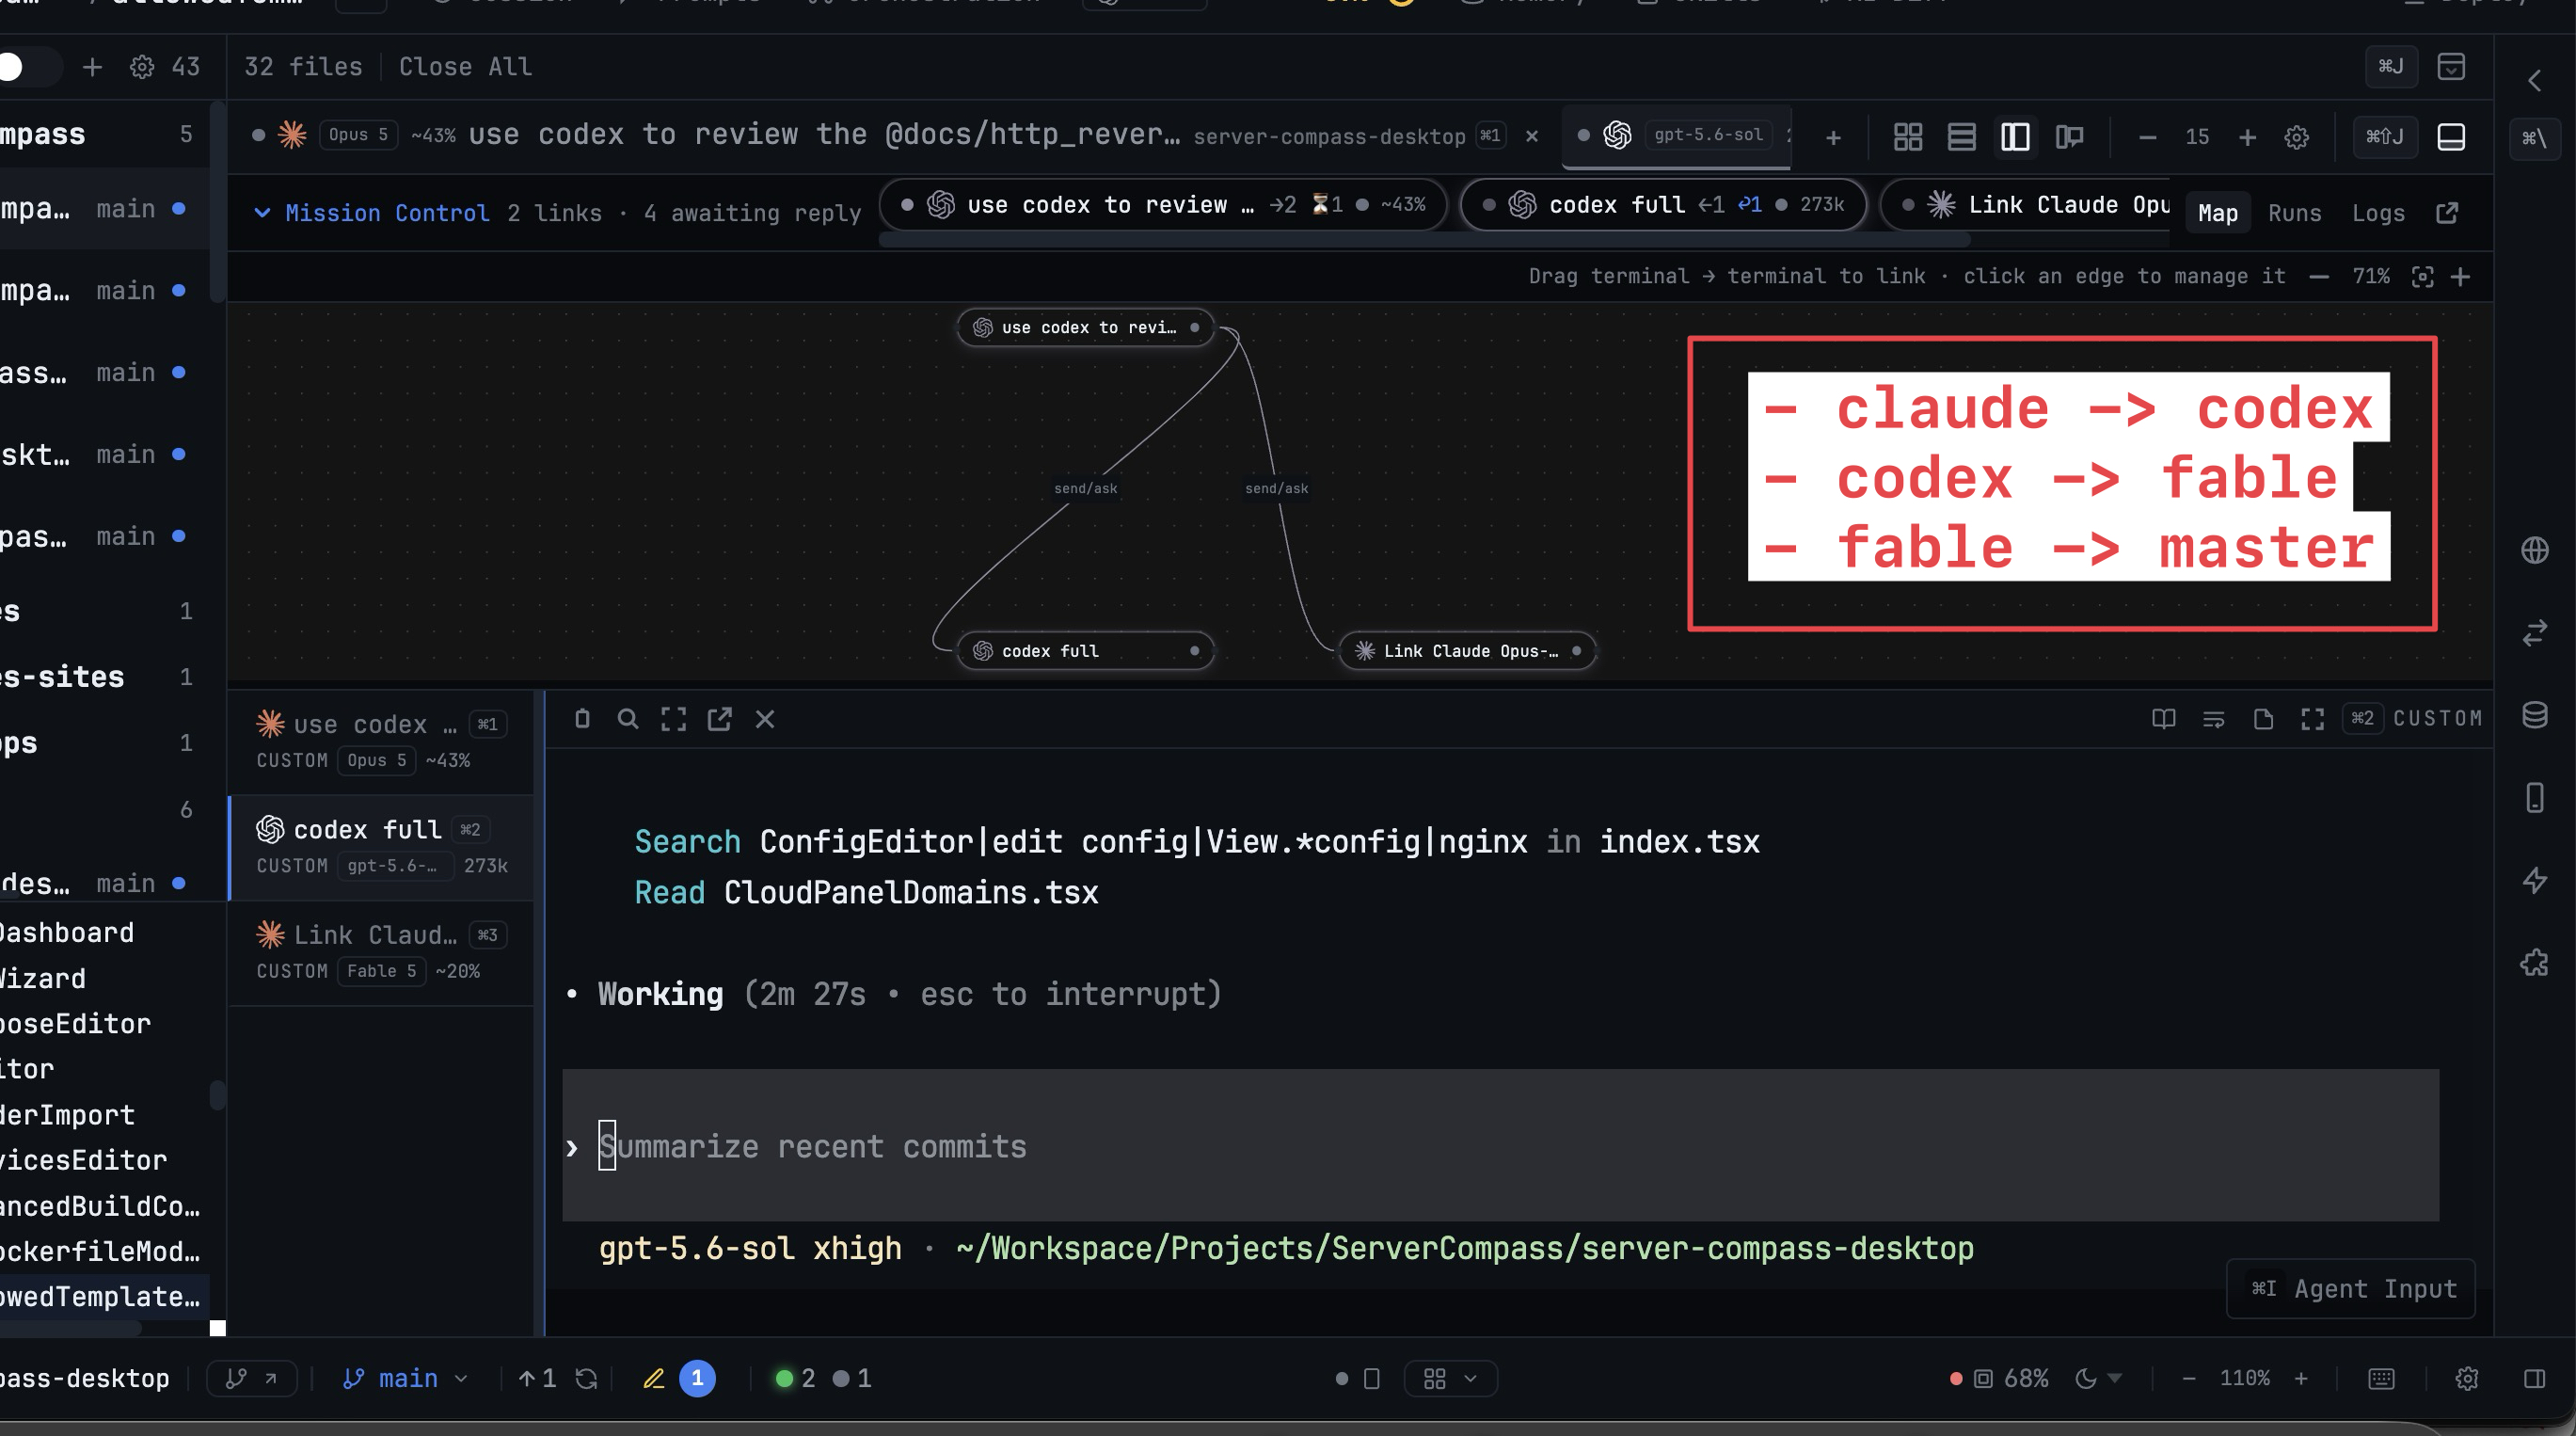Toggle word wrap icon in pane toolbar
The height and width of the screenshot is (1436, 2576).
(x=2213, y=719)
